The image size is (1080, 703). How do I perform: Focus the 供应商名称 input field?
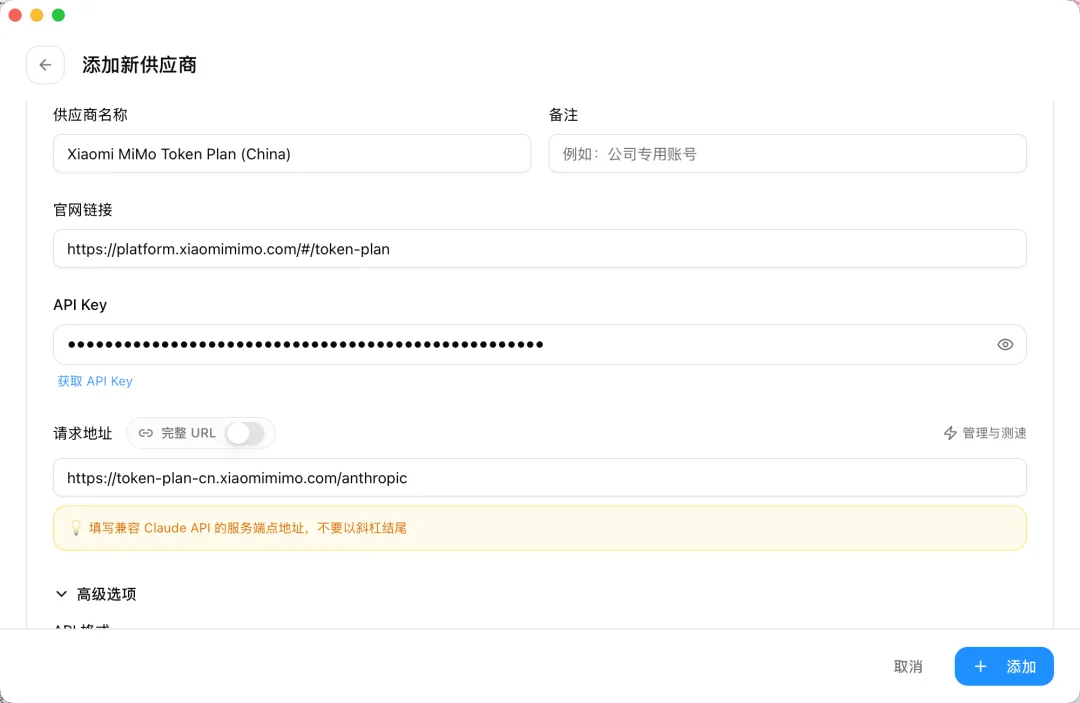pos(292,154)
